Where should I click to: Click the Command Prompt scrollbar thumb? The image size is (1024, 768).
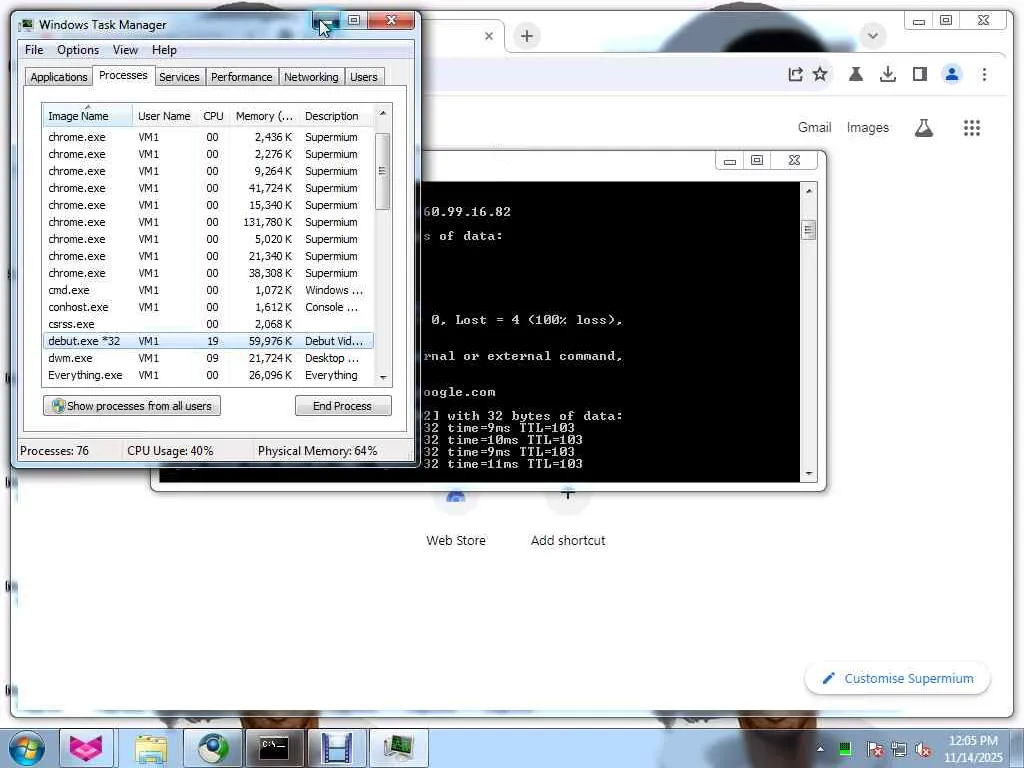[808, 231]
